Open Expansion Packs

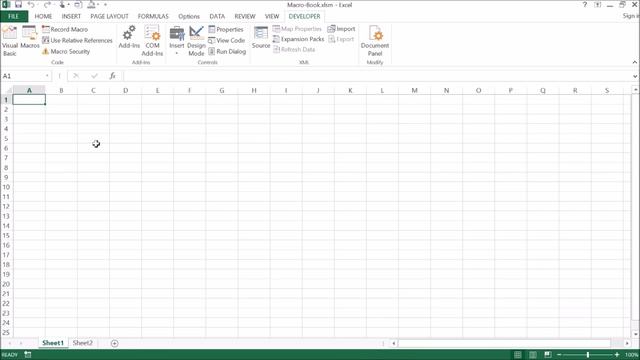[298, 39]
